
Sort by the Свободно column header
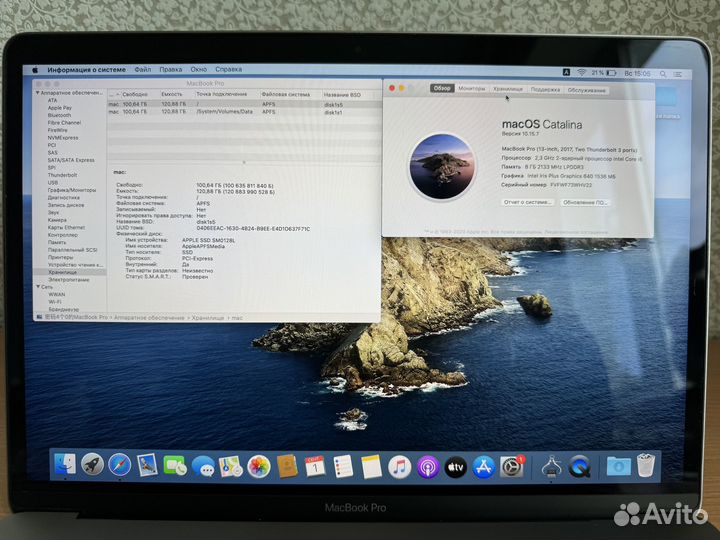click(x=135, y=94)
